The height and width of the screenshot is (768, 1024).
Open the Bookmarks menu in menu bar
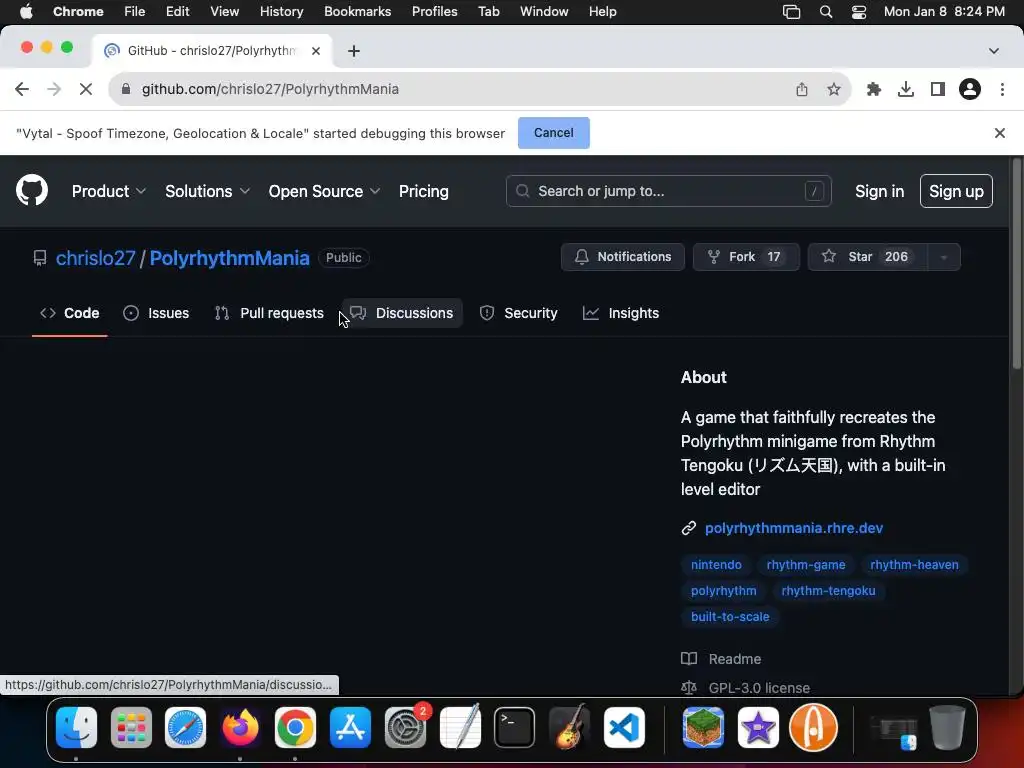(357, 12)
